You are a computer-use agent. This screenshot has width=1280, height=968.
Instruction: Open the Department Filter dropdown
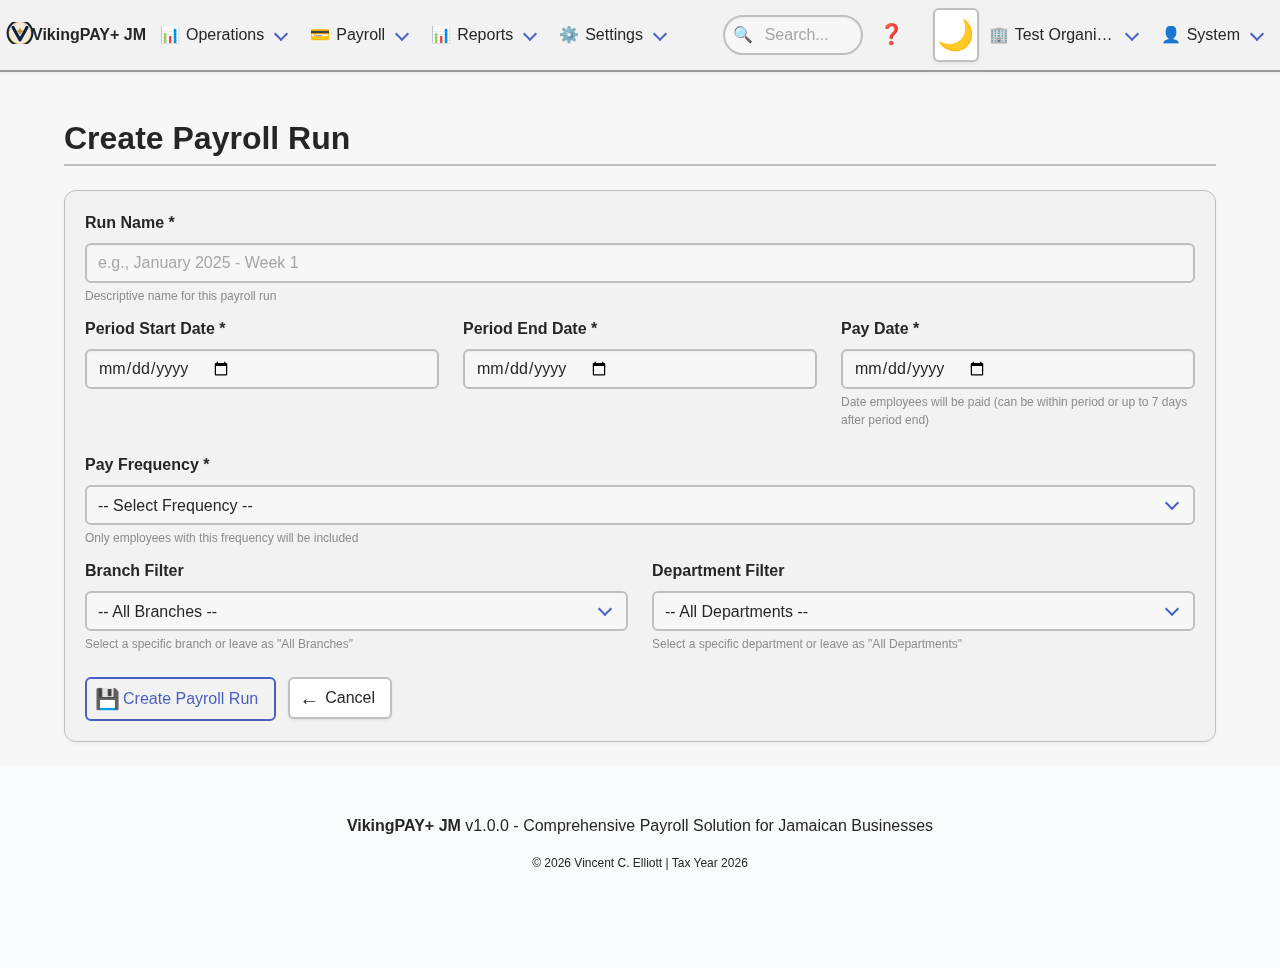pos(923,611)
